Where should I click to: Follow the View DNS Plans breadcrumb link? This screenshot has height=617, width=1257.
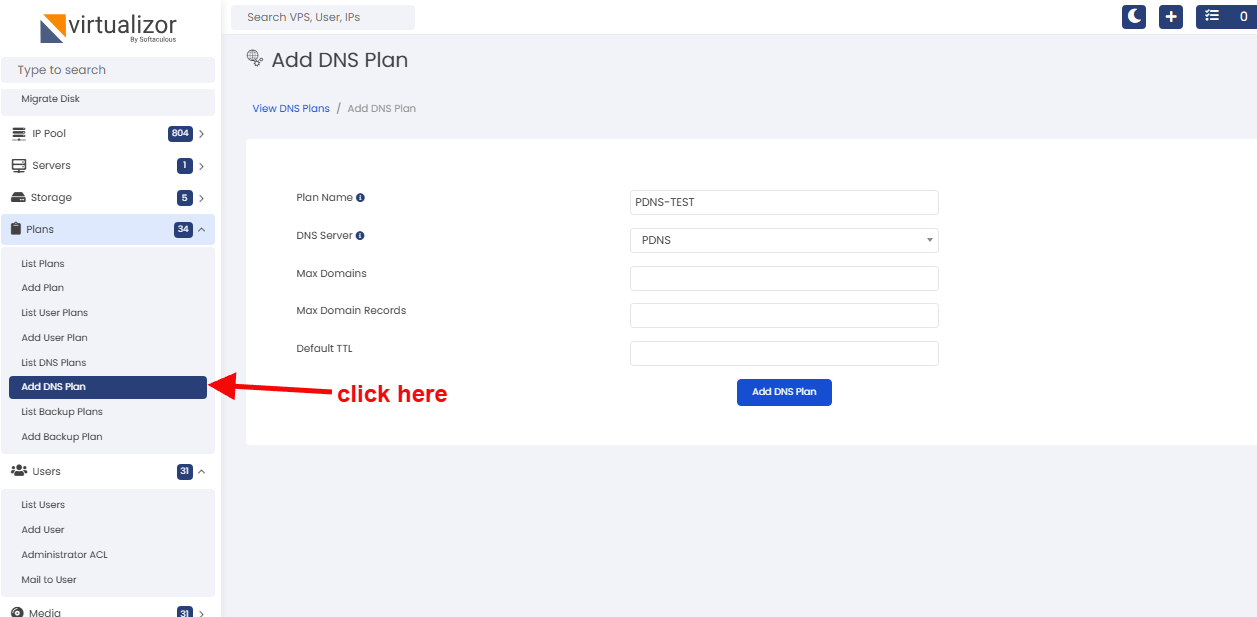tap(291, 108)
